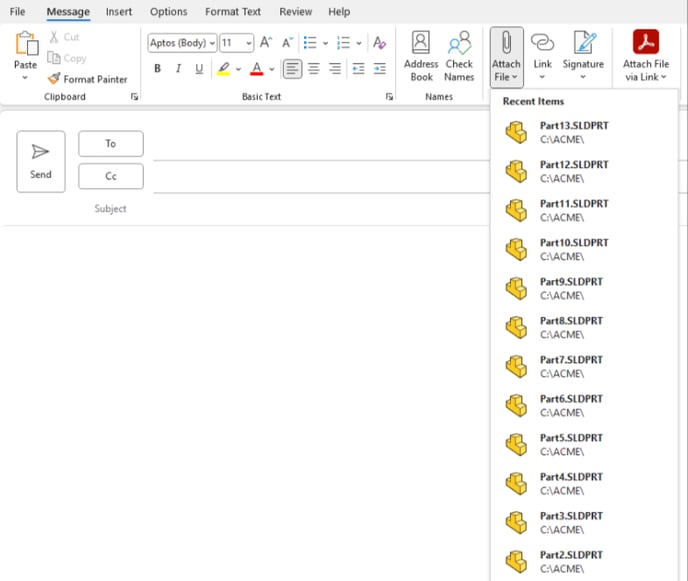Choose Part2.SLDPRT in recent items

[584, 562]
